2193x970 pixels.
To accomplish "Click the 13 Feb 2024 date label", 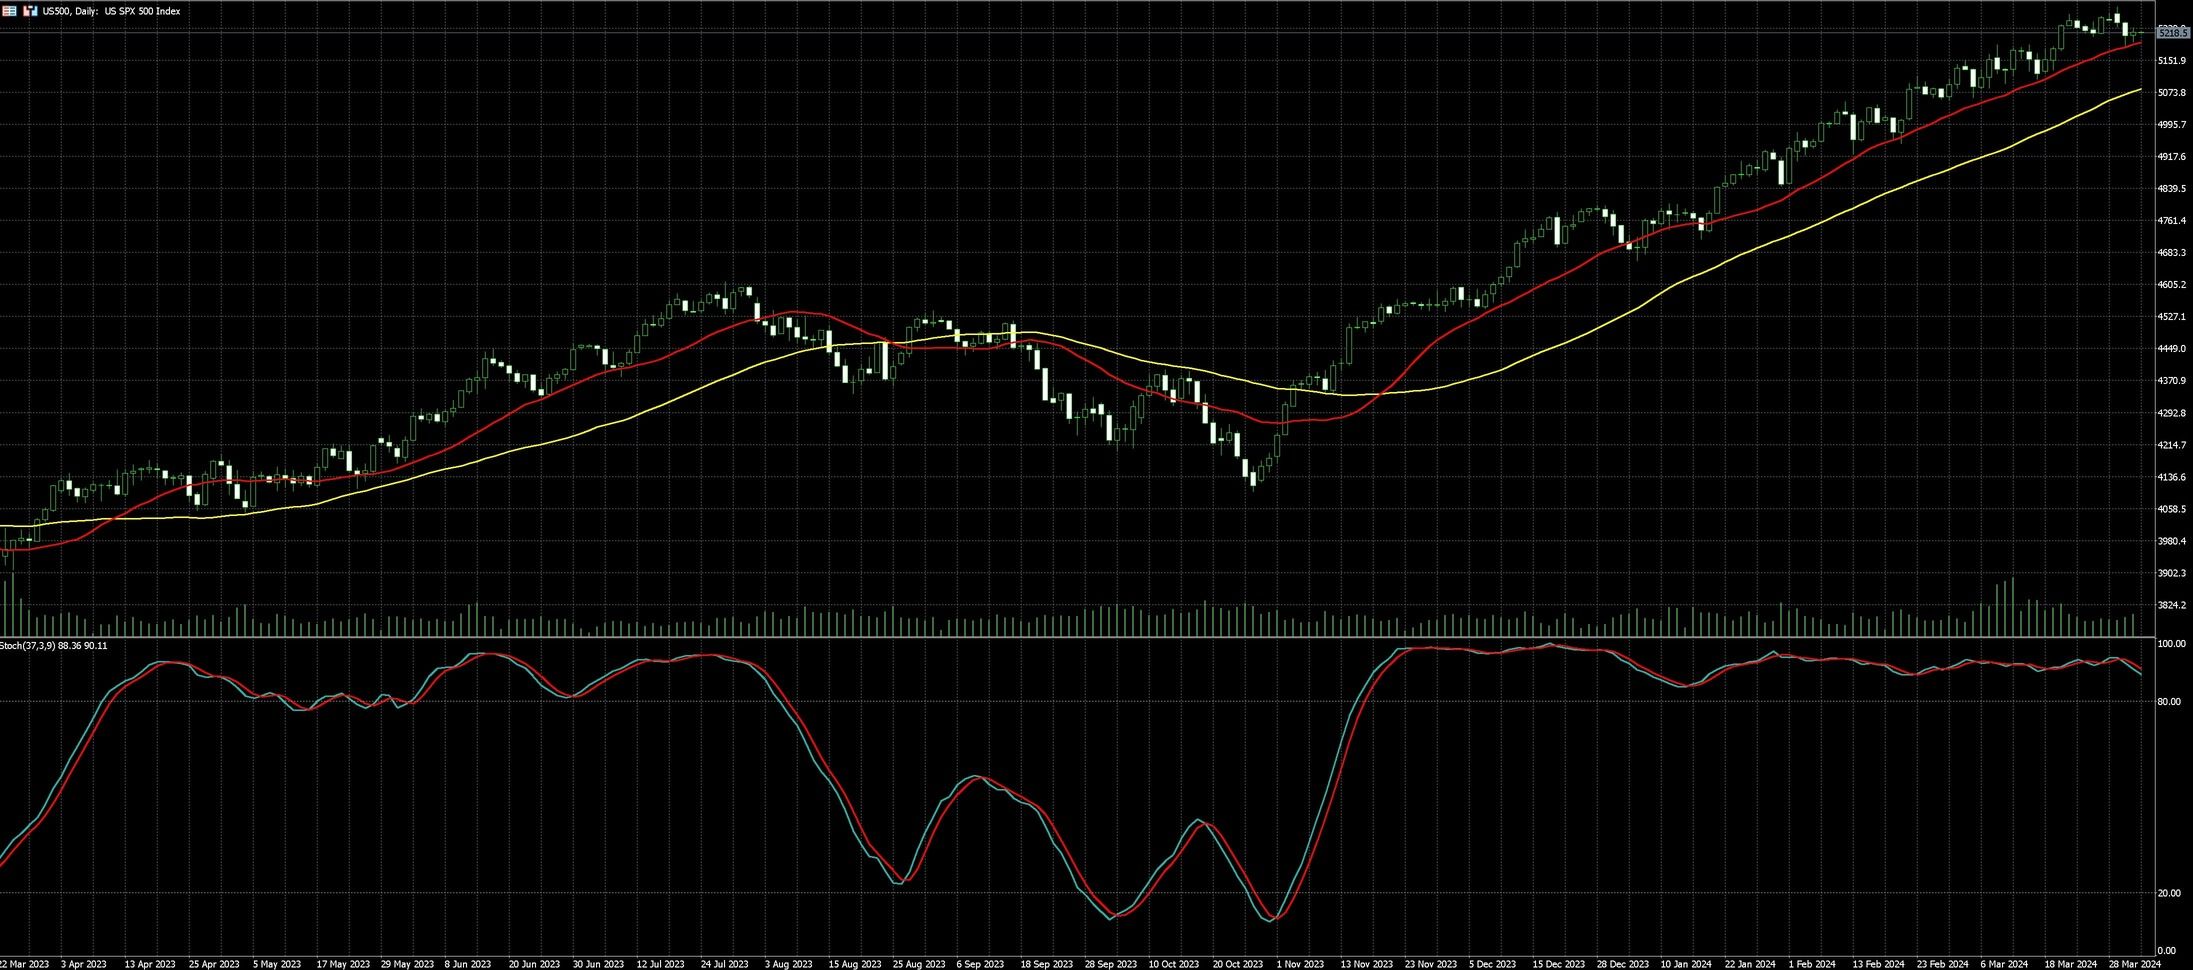I will 1878,964.
